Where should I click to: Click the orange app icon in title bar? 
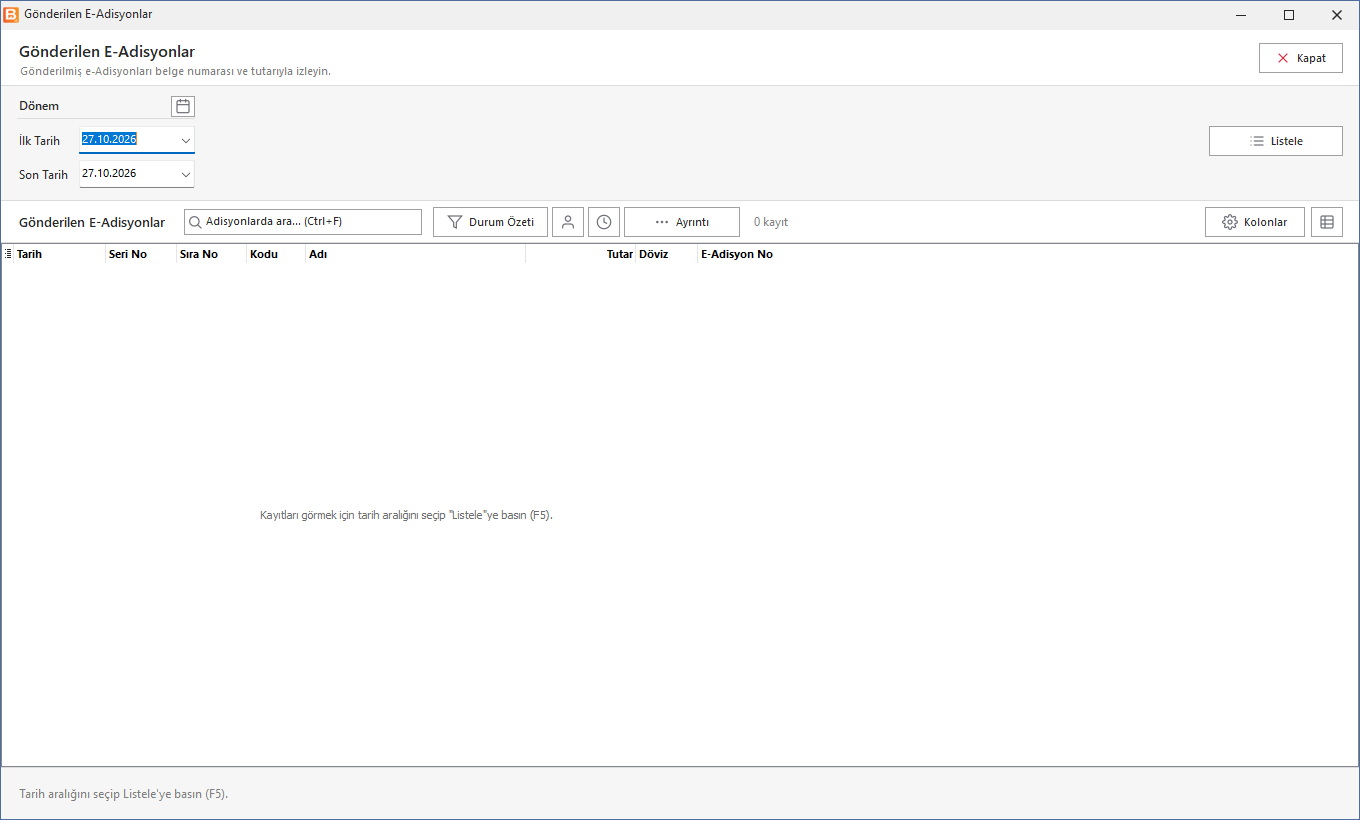pos(11,15)
